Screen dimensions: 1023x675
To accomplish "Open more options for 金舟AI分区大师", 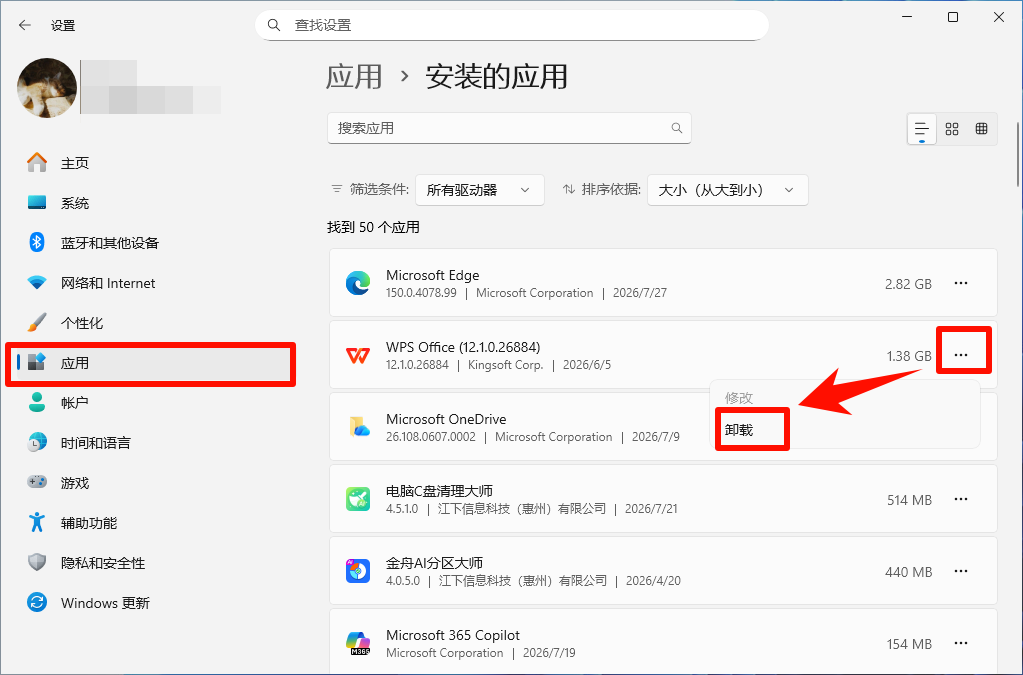I will tap(960, 571).
